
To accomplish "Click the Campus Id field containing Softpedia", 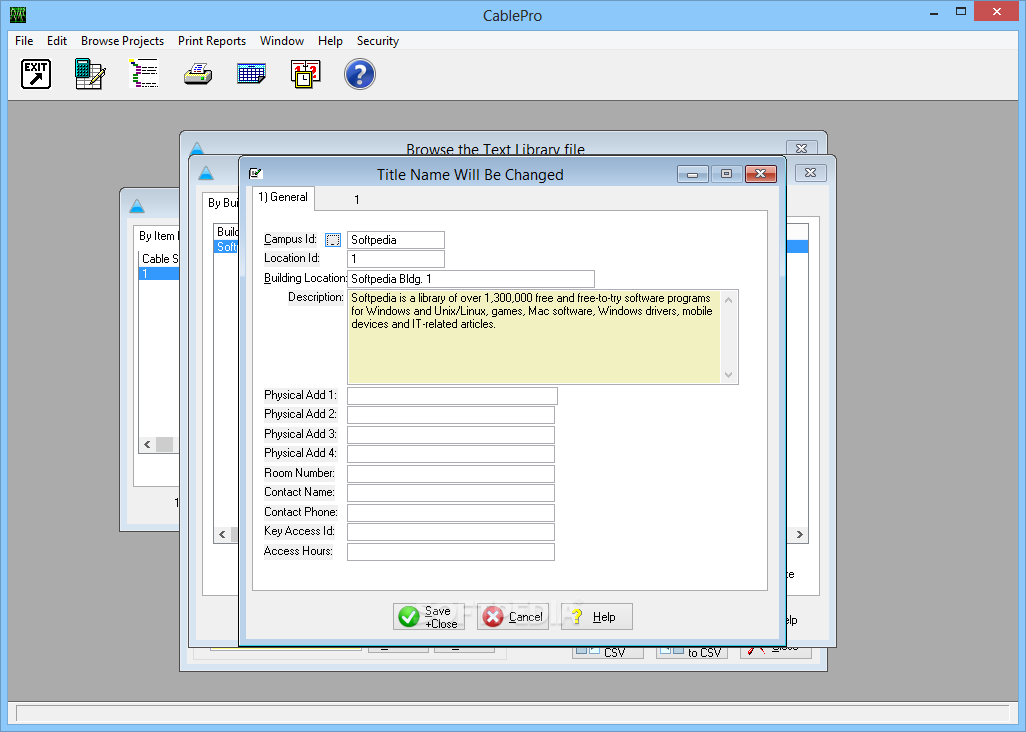I will tap(396, 240).
